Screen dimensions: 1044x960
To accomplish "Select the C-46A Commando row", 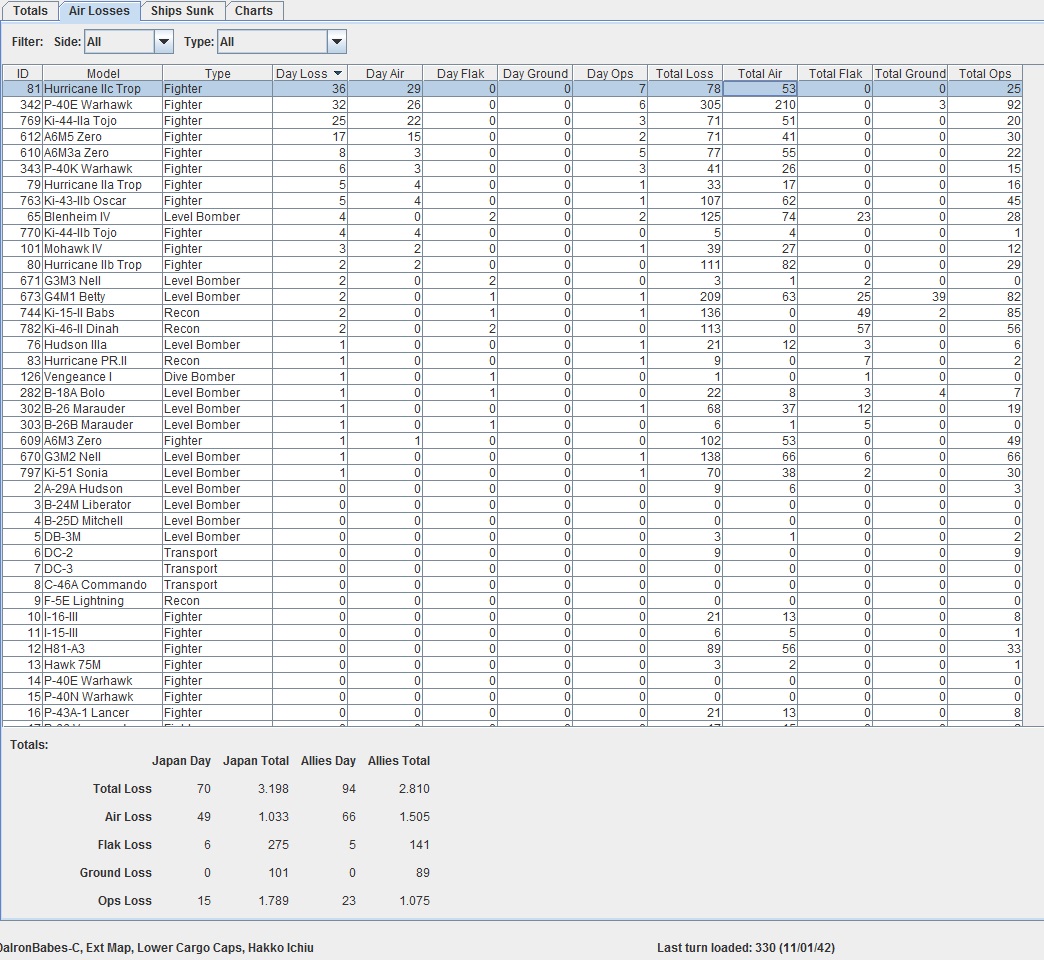I will (513, 584).
